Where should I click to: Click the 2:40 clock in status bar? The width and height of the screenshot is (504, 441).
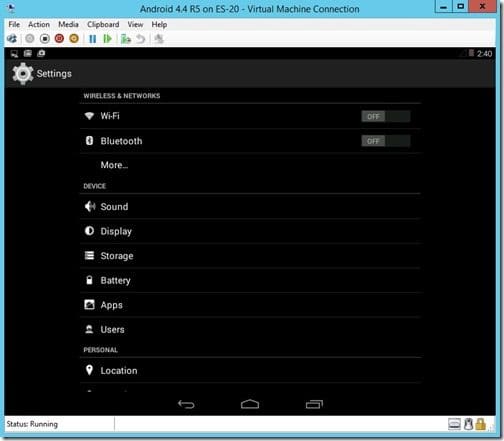[x=484, y=54]
